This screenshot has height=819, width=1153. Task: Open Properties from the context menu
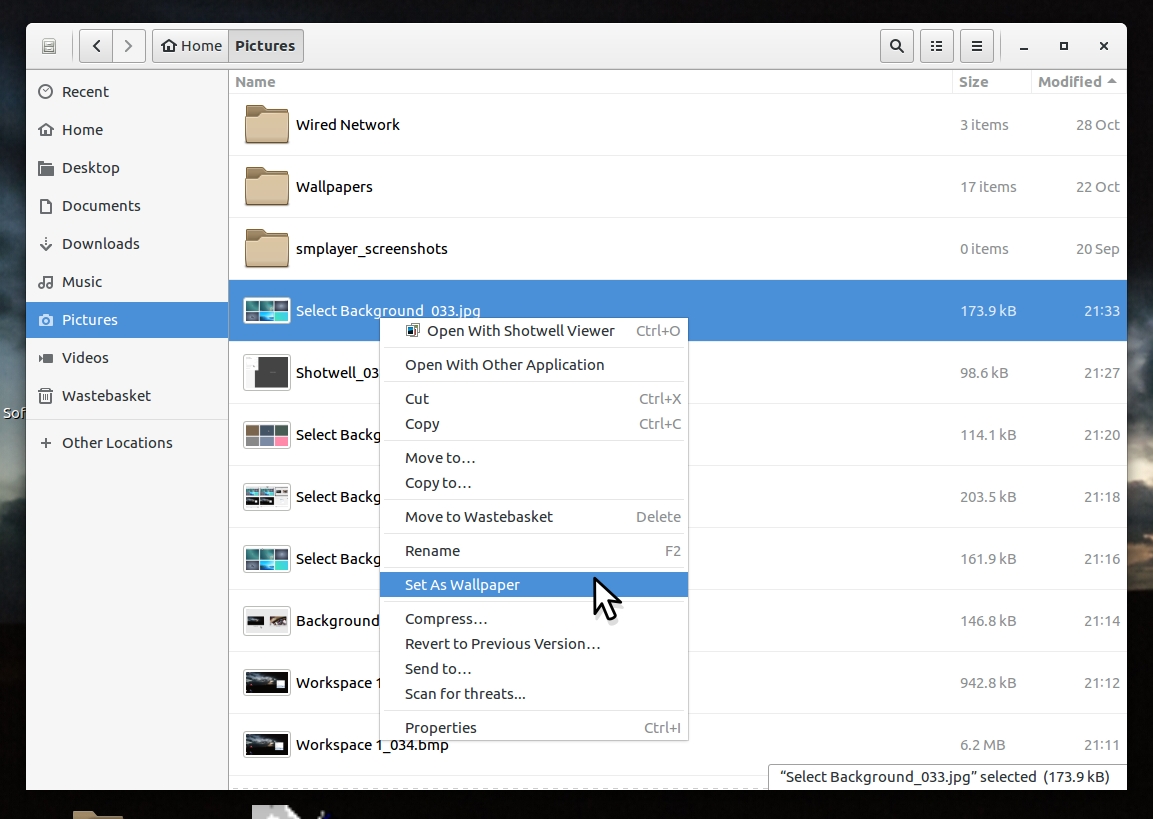click(440, 728)
